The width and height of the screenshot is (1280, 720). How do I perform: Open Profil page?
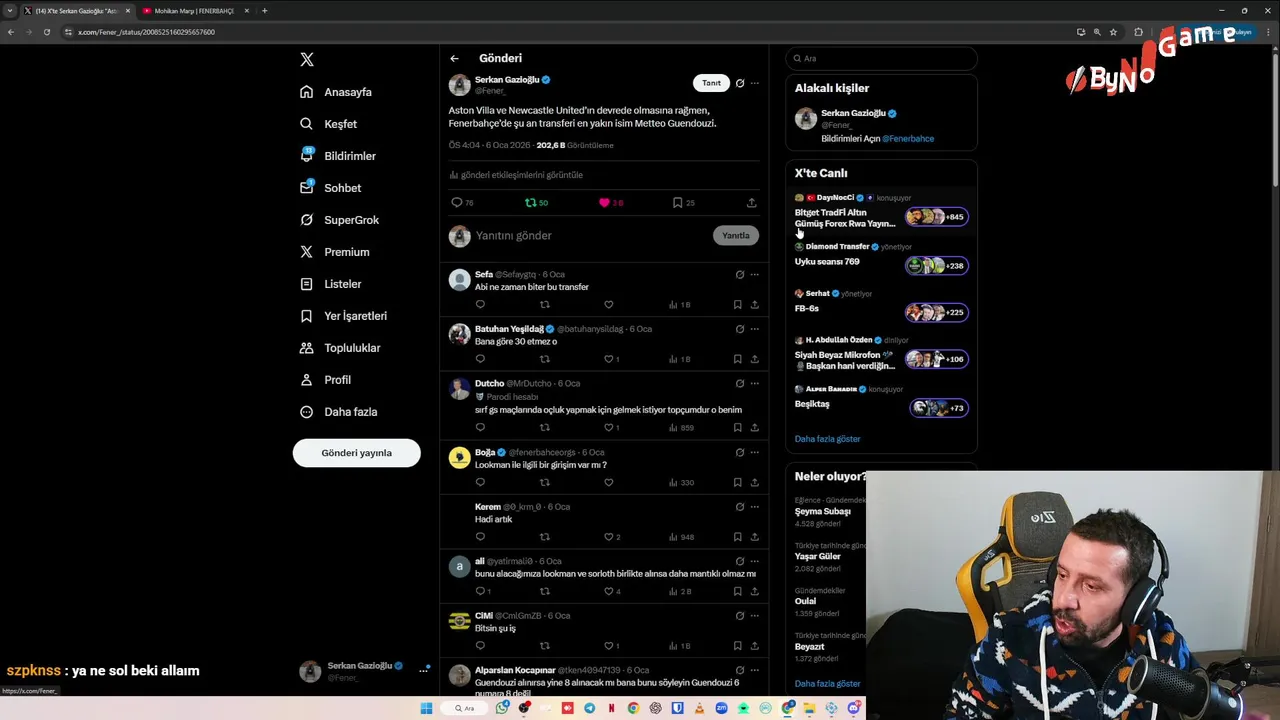point(326,380)
